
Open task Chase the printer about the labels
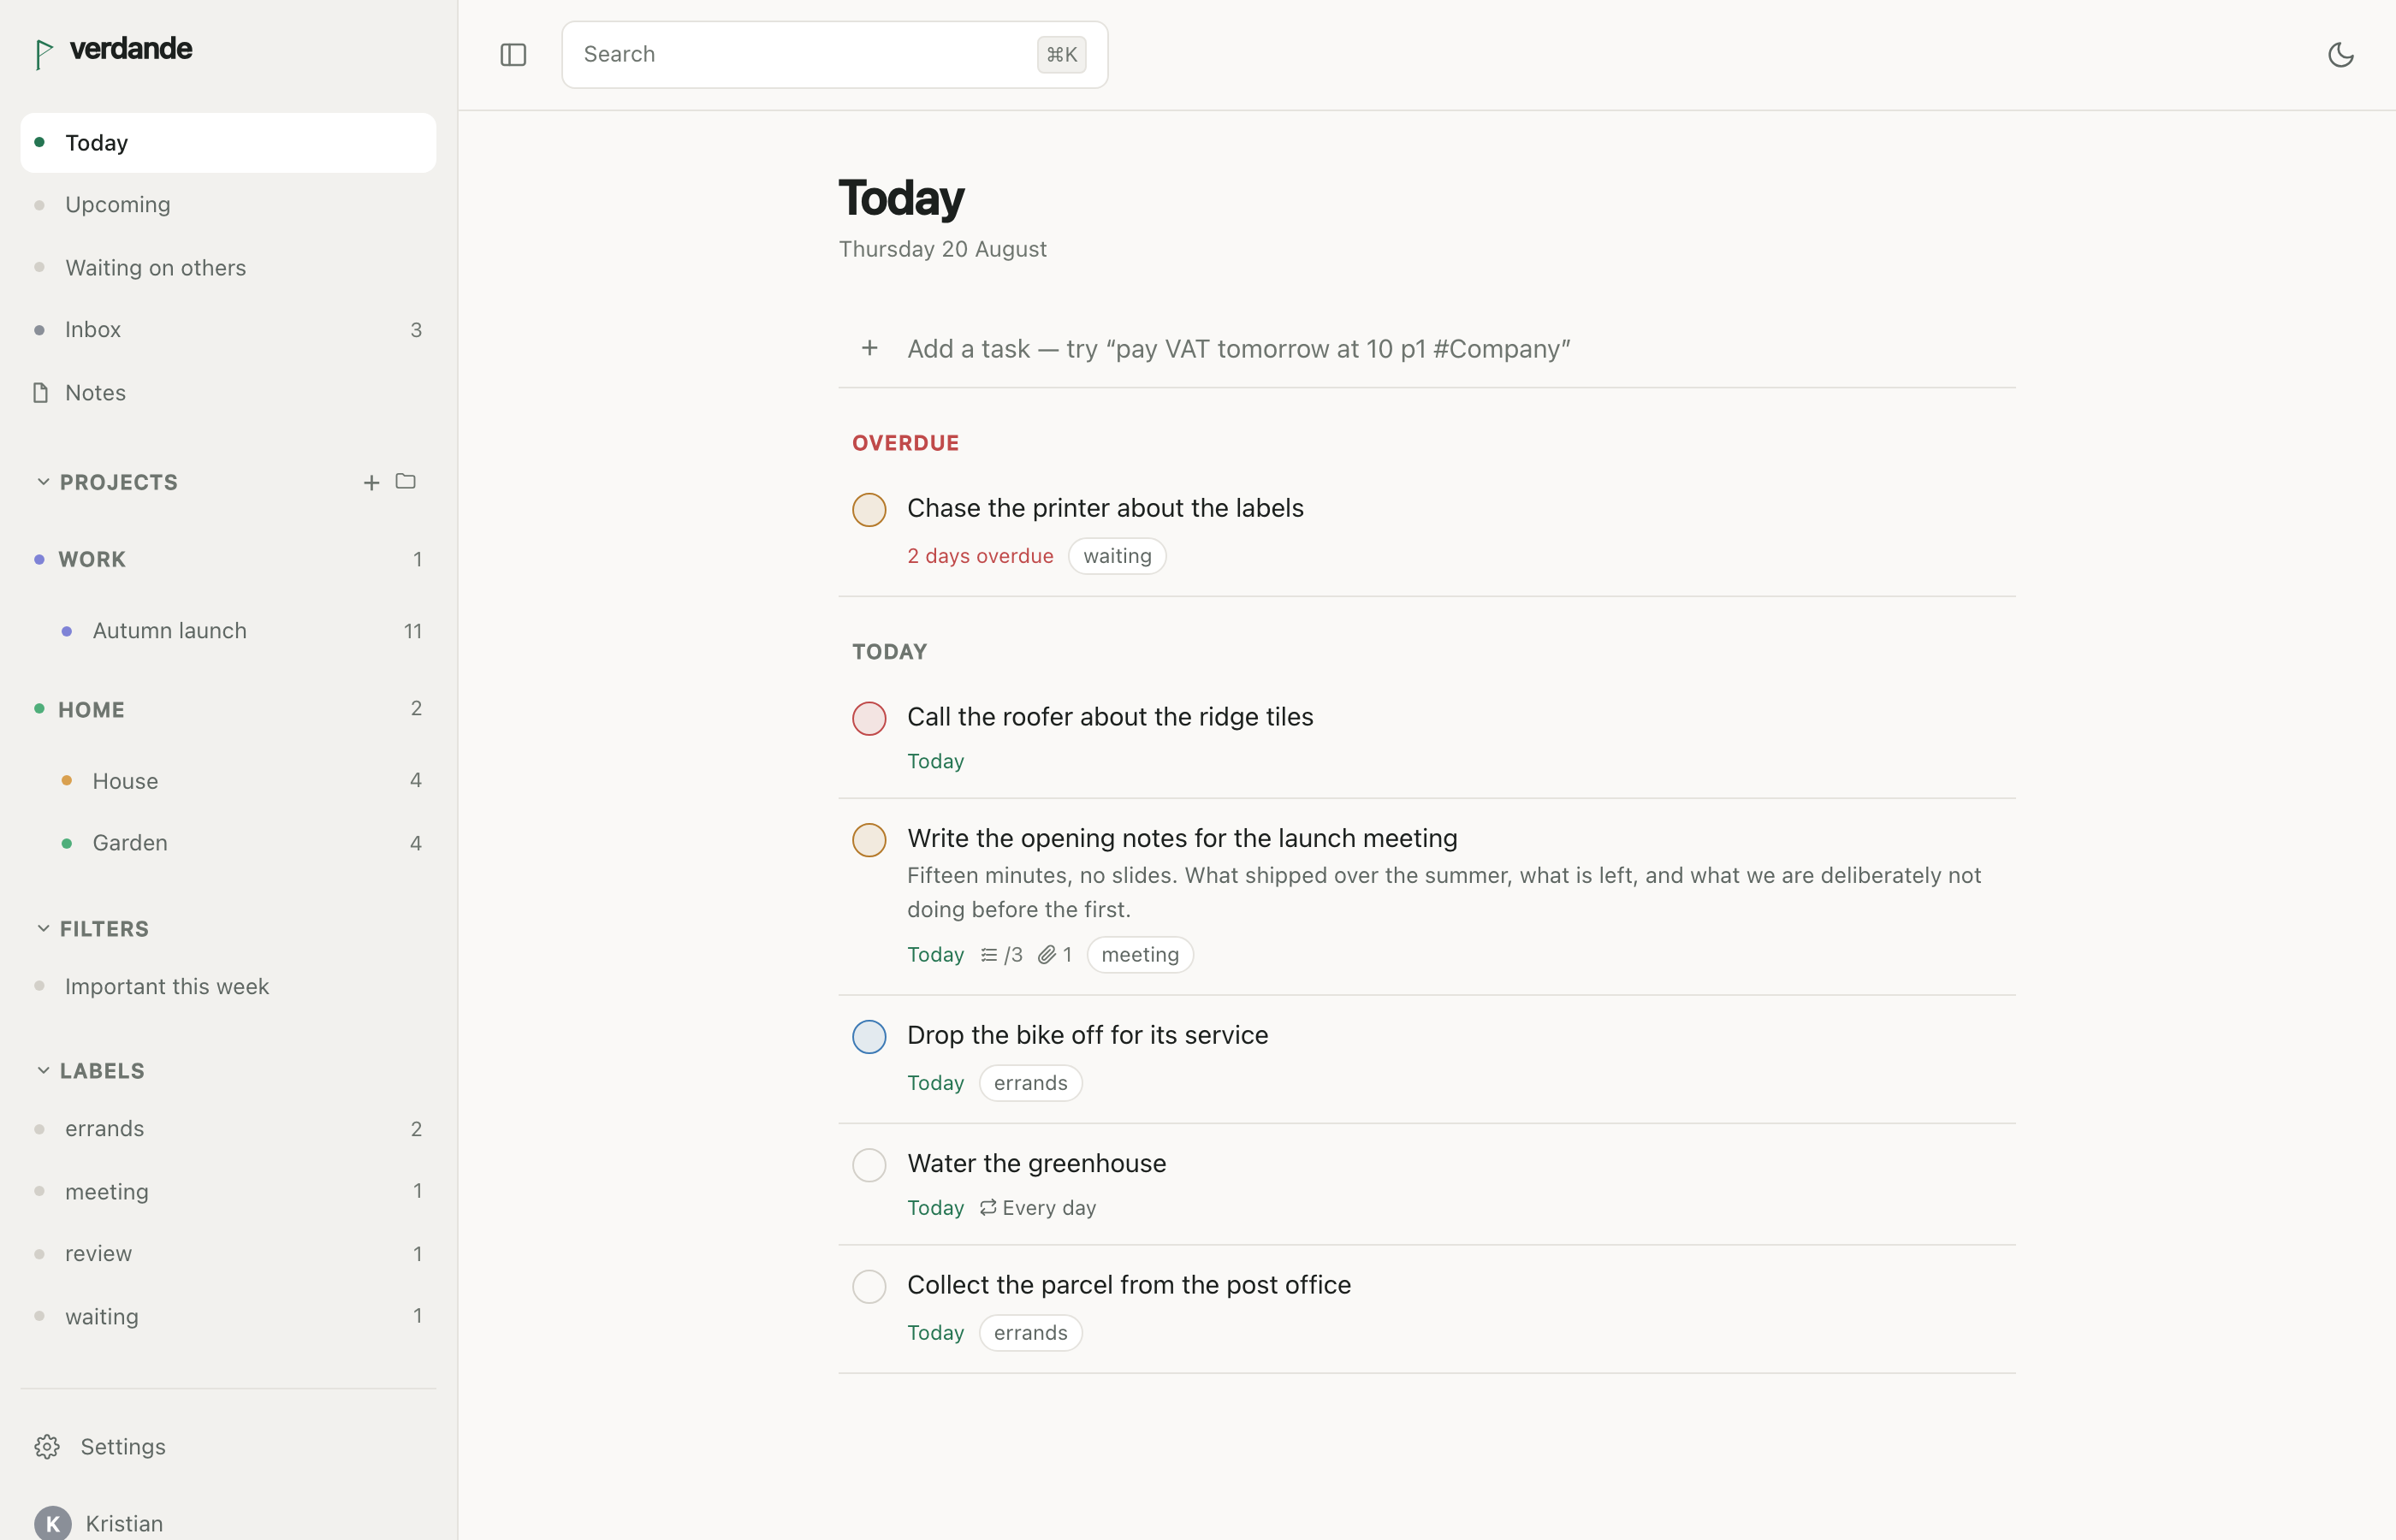(1105, 508)
